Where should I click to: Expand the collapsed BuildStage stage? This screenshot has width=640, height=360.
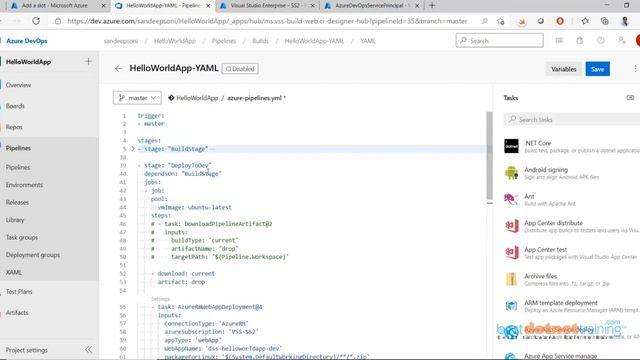133,149
